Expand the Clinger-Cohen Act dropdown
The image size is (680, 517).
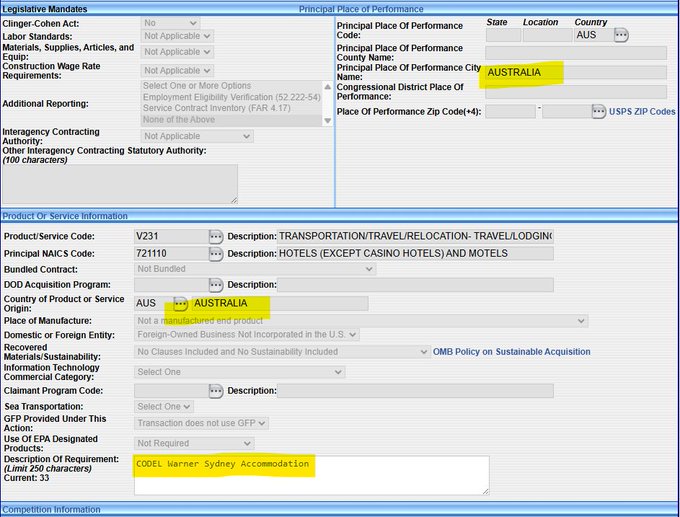[170, 22]
